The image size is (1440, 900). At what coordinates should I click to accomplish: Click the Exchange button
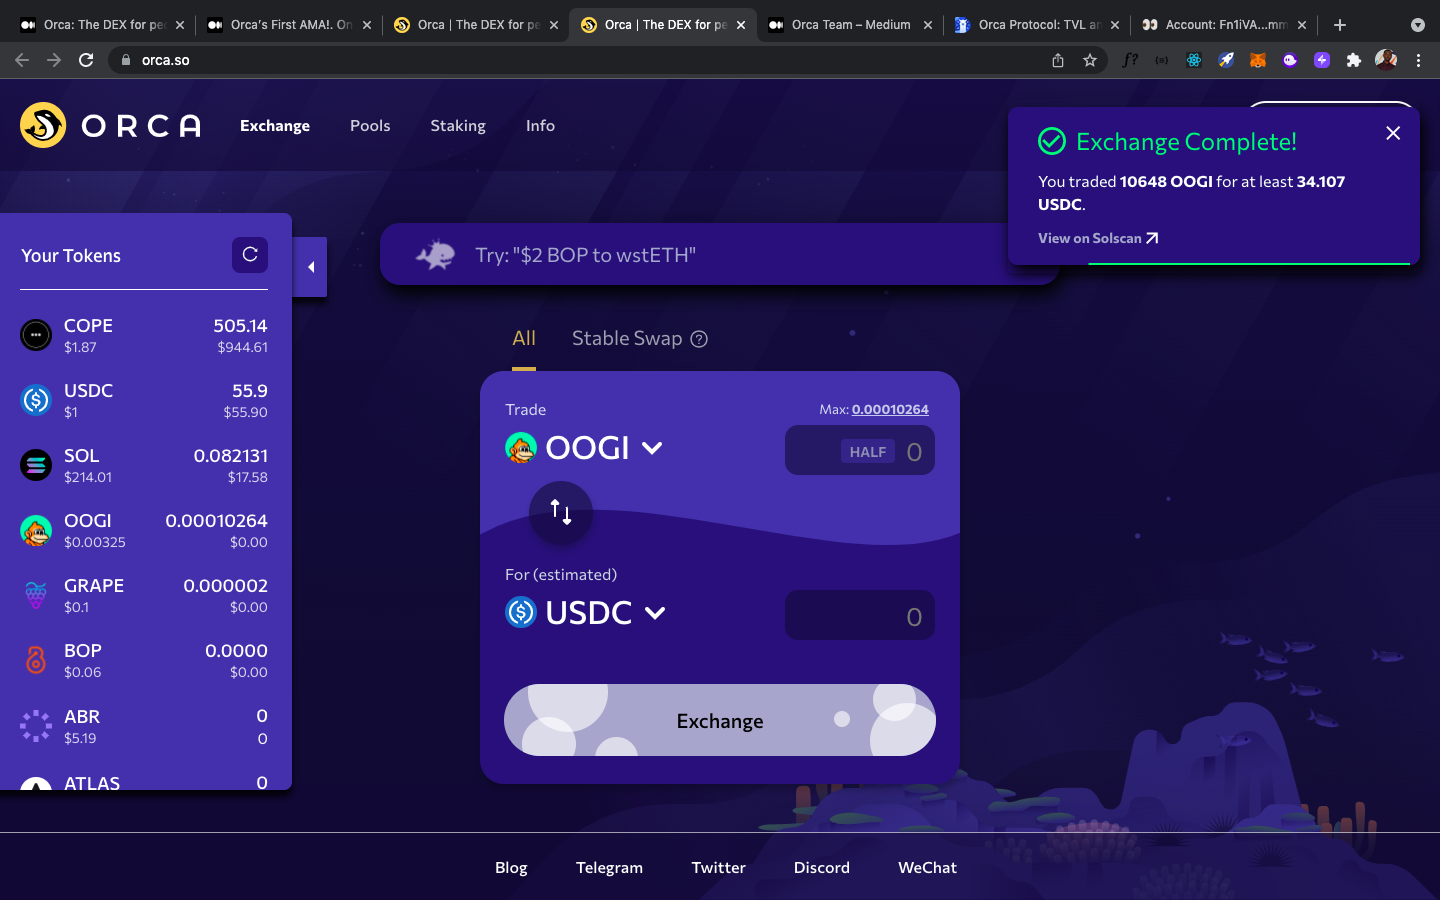[x=720, y=720]
